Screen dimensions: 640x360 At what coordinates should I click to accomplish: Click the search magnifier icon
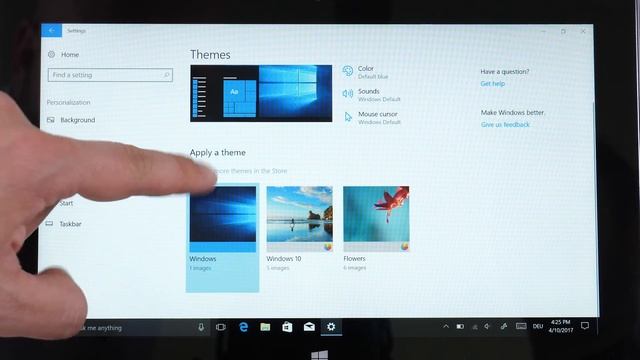pyautogui.click(x=166, y=75)
